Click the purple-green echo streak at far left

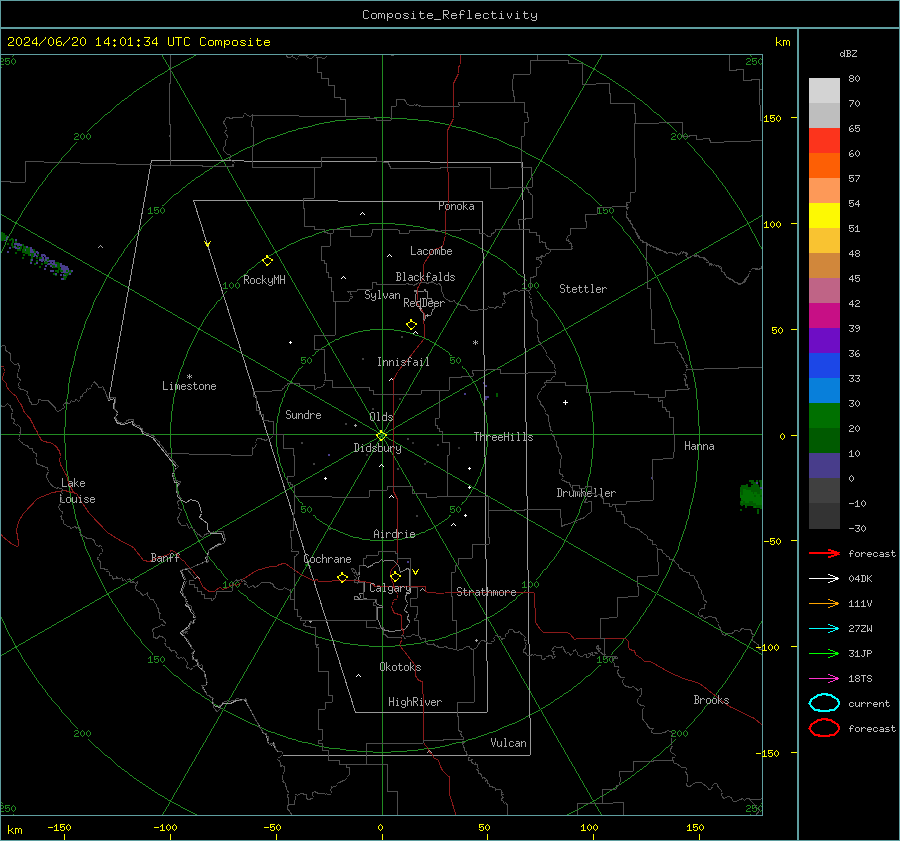click(x=36, y=257)
